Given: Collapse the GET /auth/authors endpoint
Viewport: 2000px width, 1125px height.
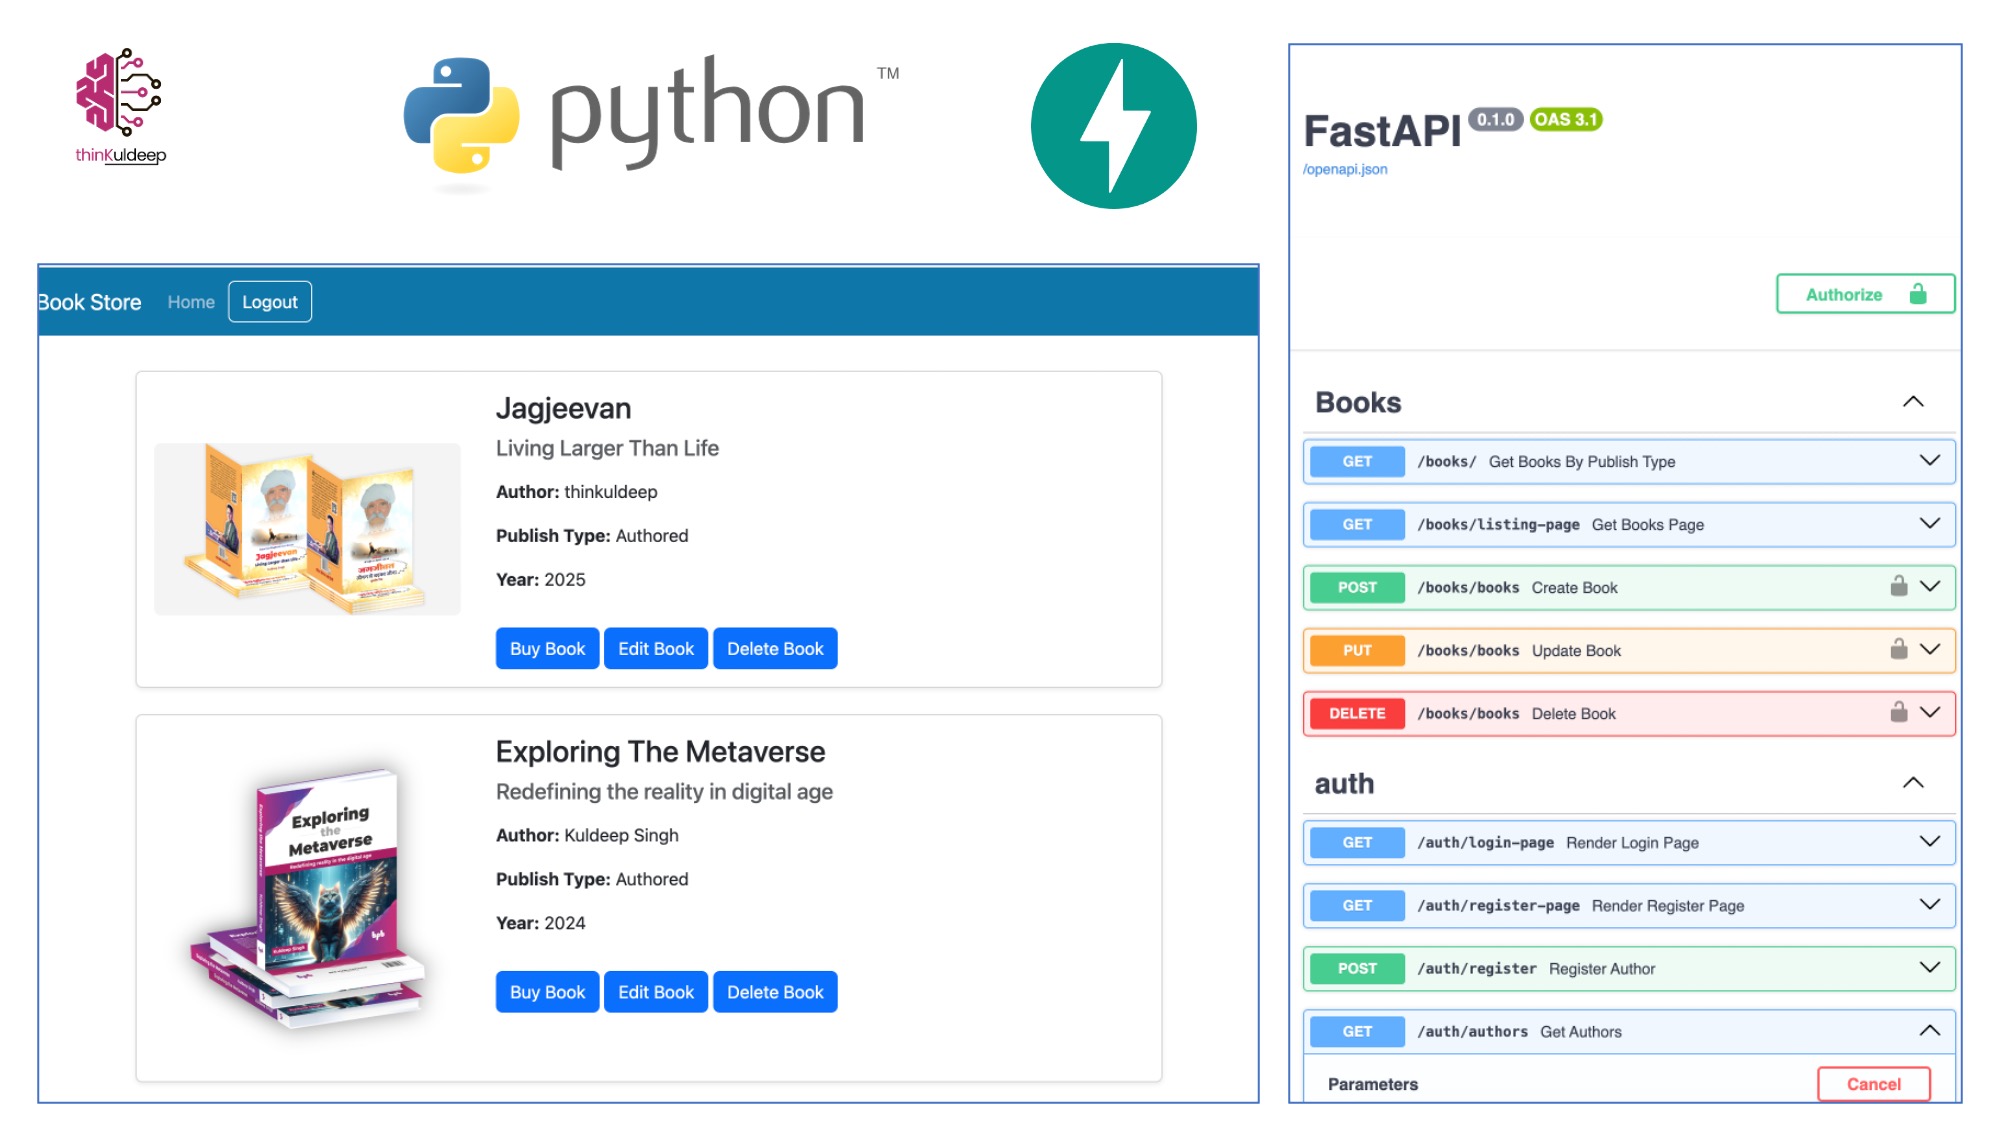Looking at the screenshot, I should [x=1929, y=1031].
